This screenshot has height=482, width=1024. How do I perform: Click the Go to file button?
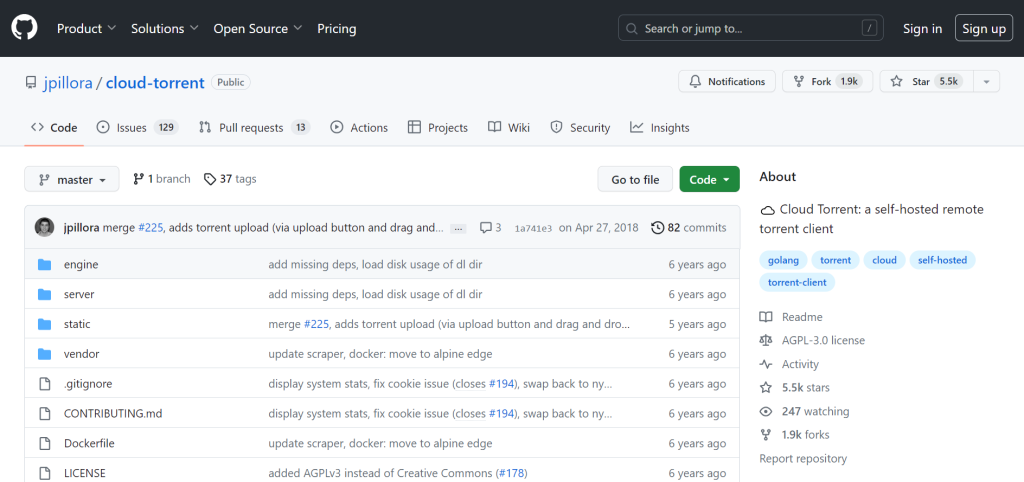[635, 180]
